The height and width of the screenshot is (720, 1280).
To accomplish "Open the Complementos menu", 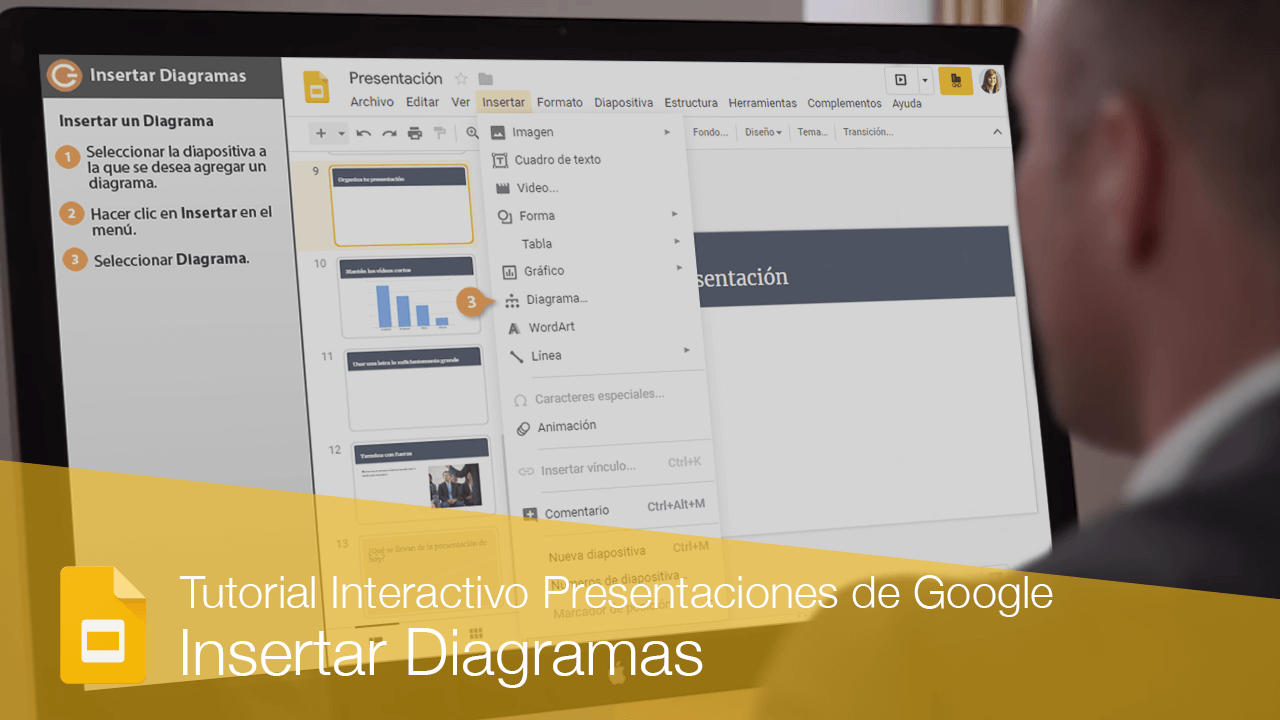I will [x=845, y=103].
